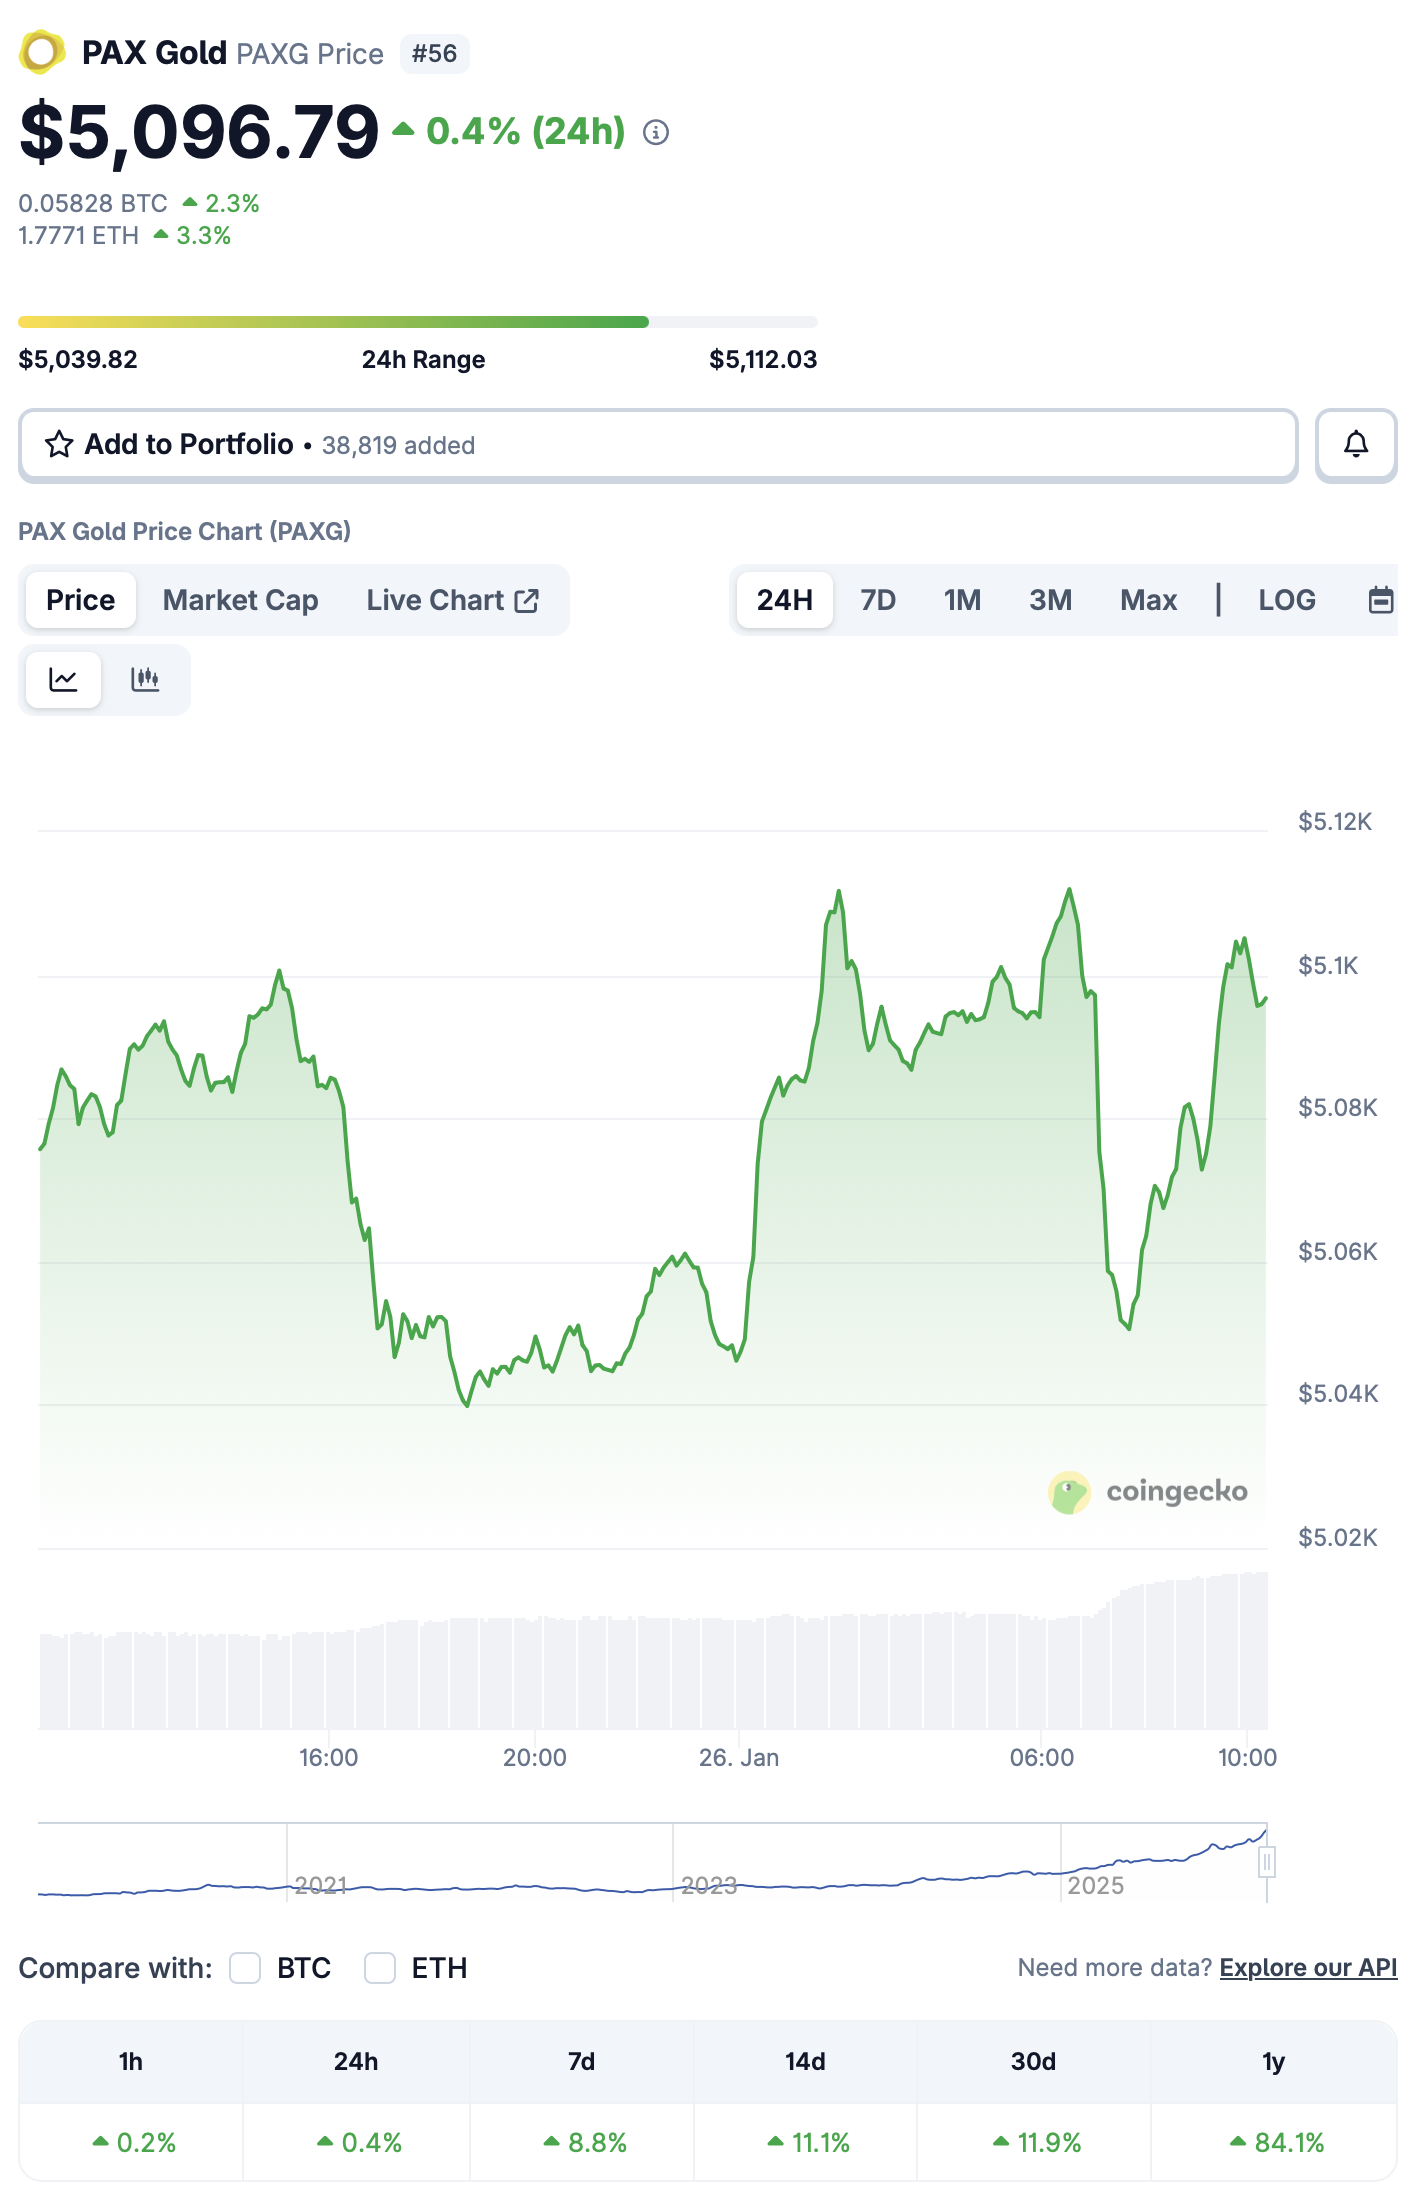Click the PAX Gold coin logo
This screenshot has height=2192, width=1424.
[x=41, y=53]
